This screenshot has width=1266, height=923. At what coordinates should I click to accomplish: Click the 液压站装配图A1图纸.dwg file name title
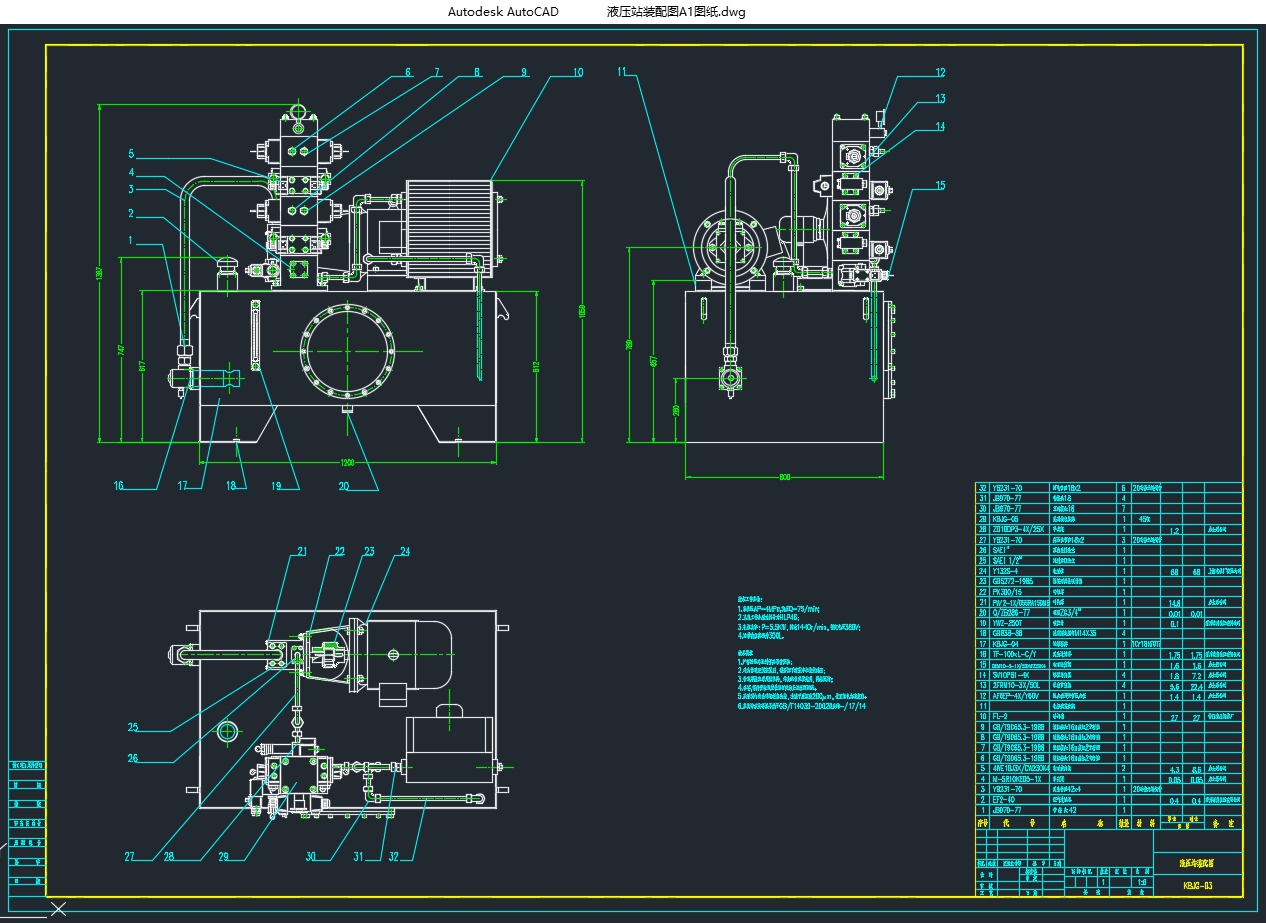tap(676, 12)
